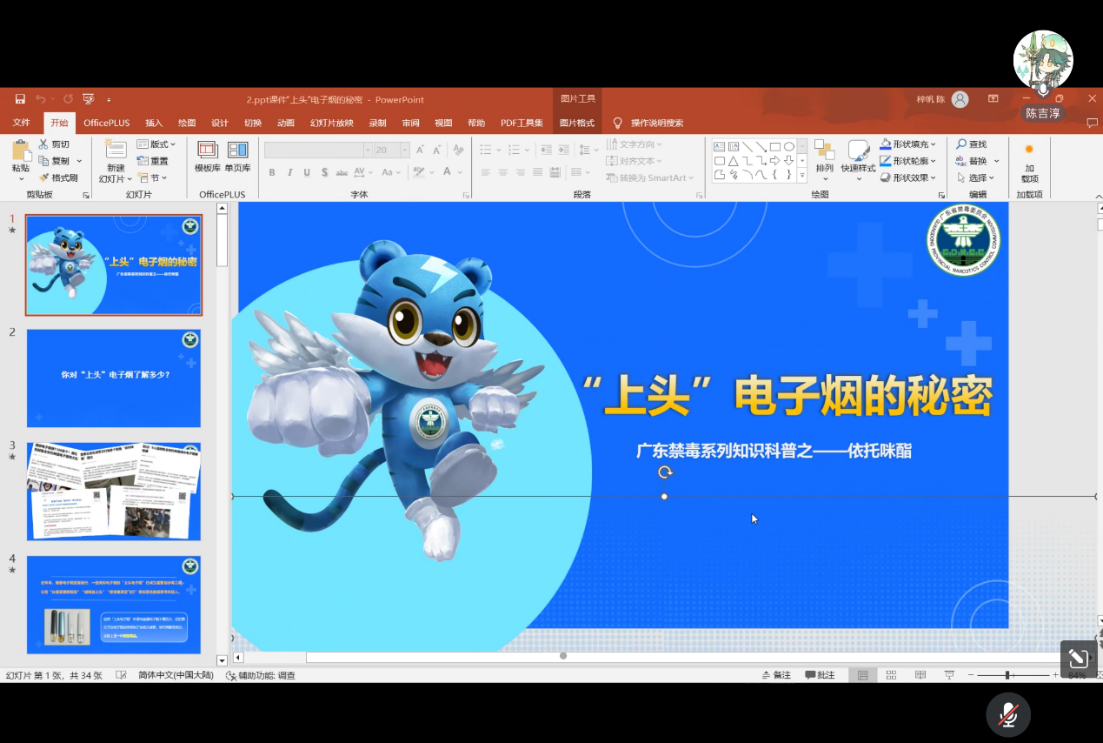The image size is (1103, 743).
Task: Switch to reading view in status bar
Action: (920, 675)
